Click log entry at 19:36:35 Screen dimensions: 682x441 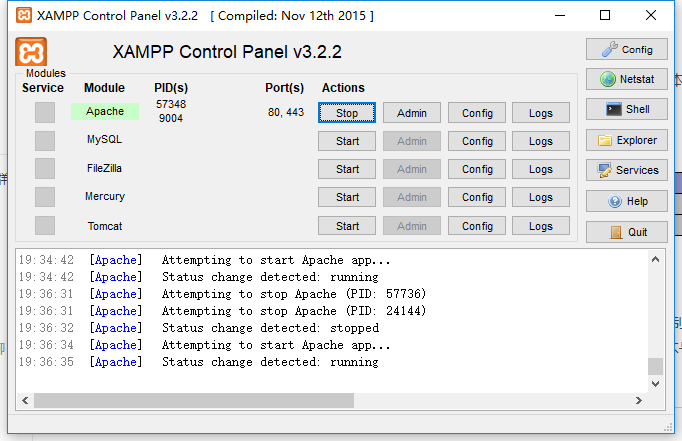point(199,362)
